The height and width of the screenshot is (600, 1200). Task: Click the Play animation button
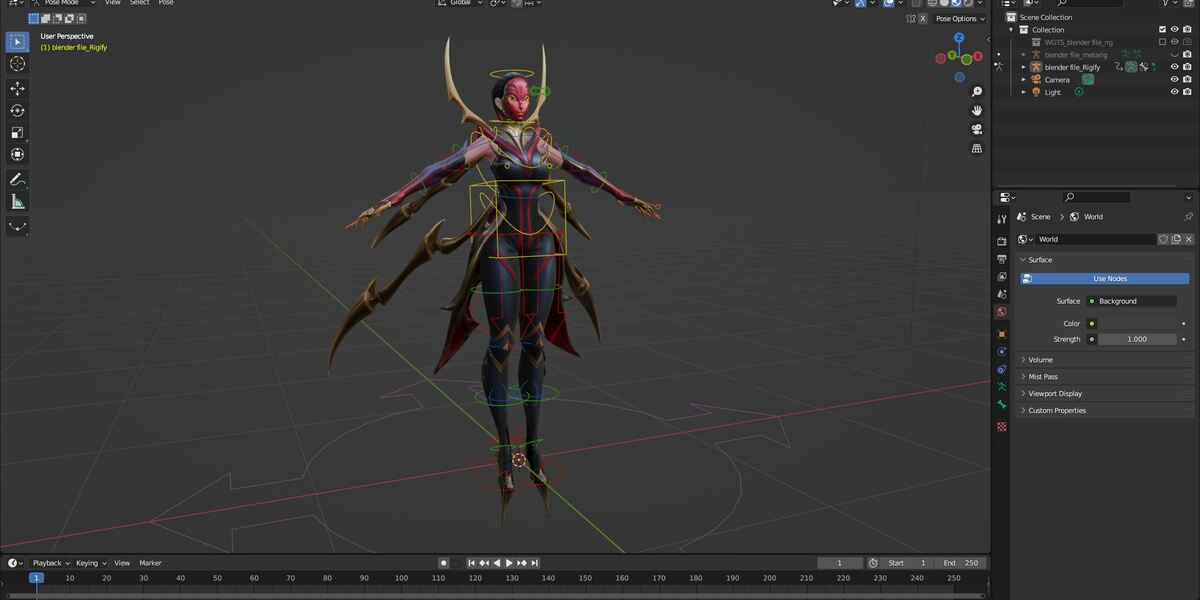click(509, 563)
